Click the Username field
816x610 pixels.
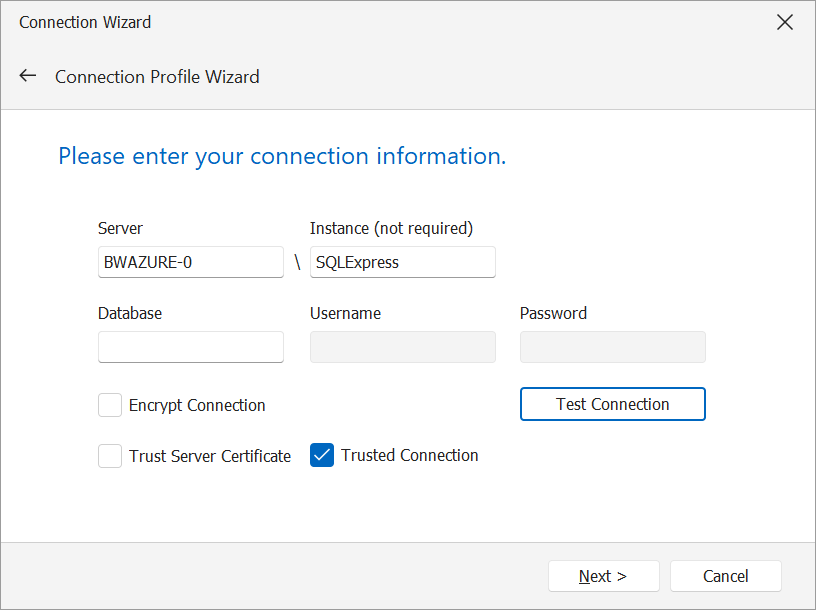402,347
